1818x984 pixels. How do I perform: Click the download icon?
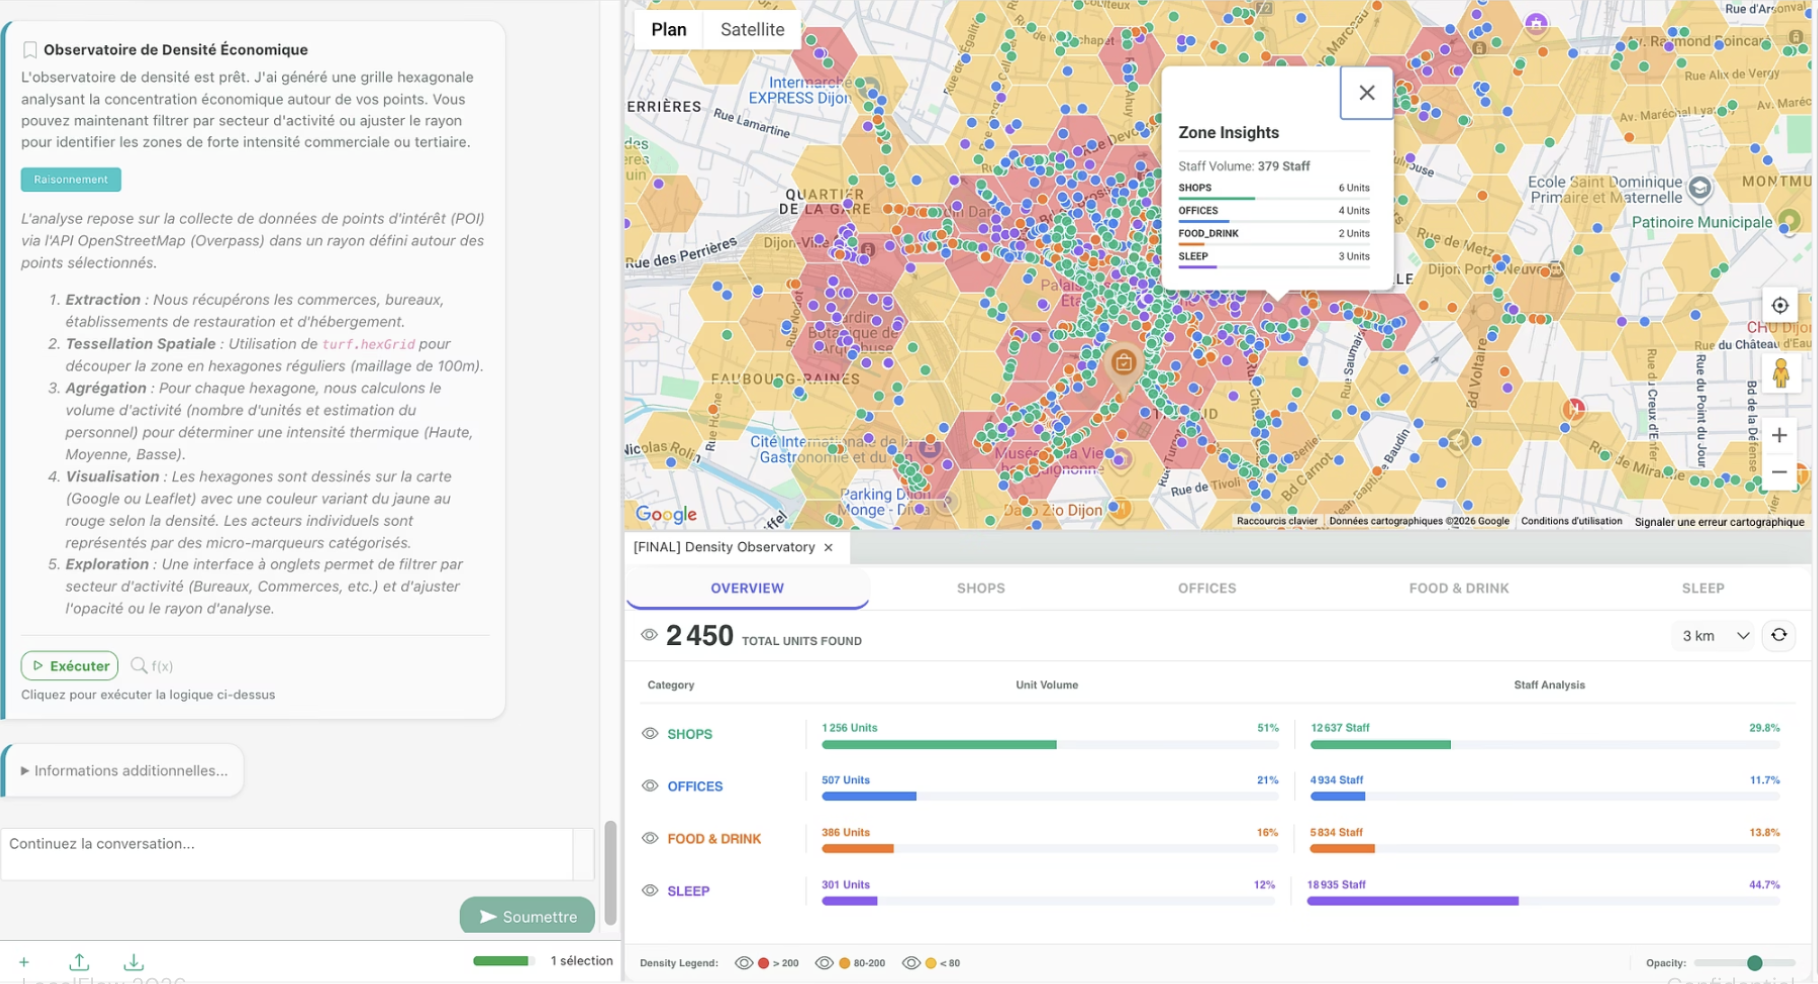point(133,962)
